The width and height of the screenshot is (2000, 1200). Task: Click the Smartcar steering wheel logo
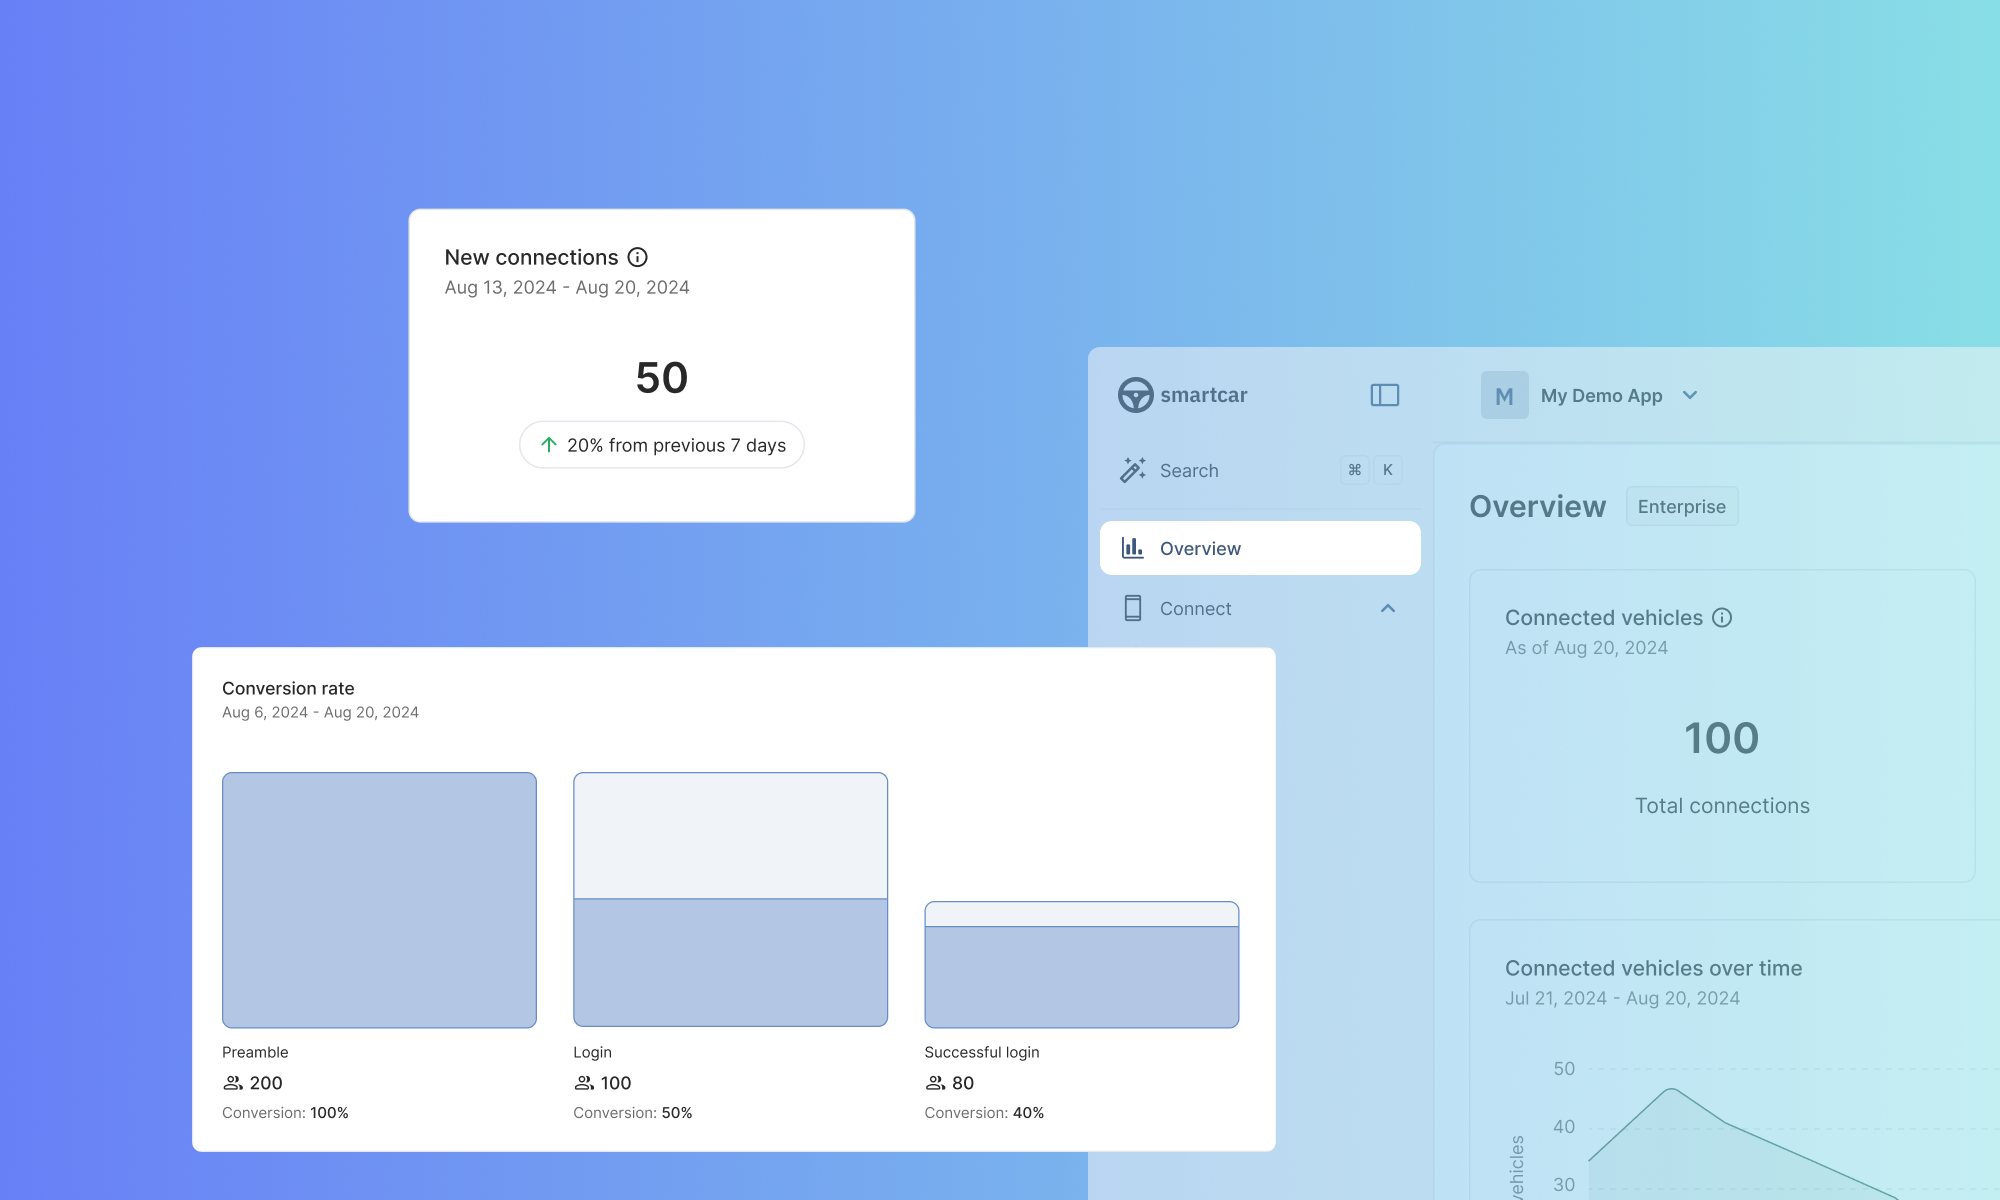tap(1135, 395)
